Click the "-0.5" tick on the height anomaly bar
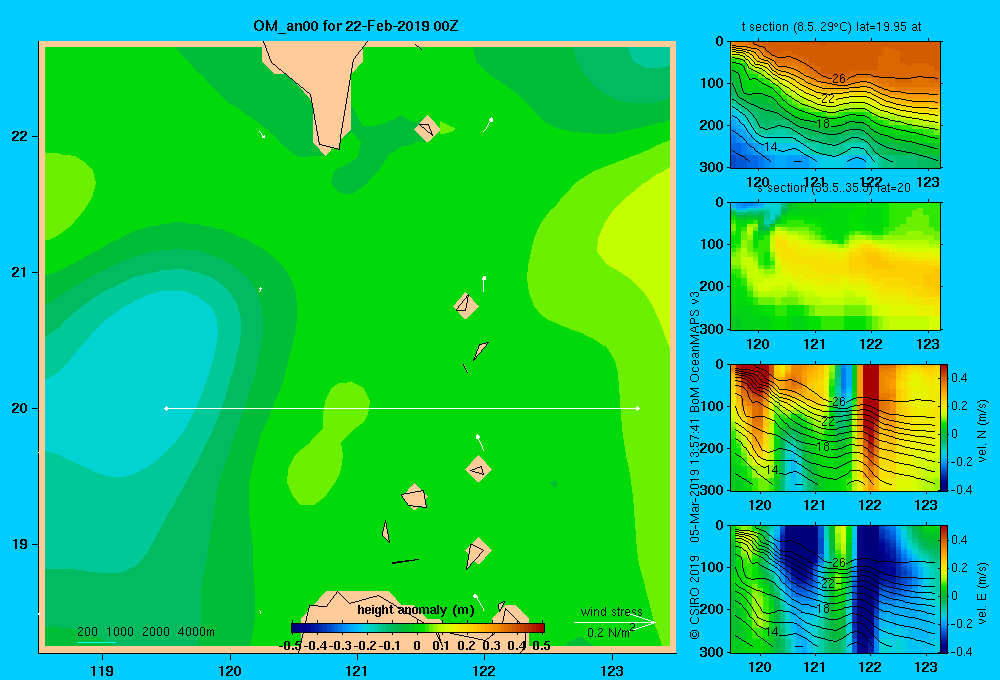1000x680 pixels. [x=290, y=646]
